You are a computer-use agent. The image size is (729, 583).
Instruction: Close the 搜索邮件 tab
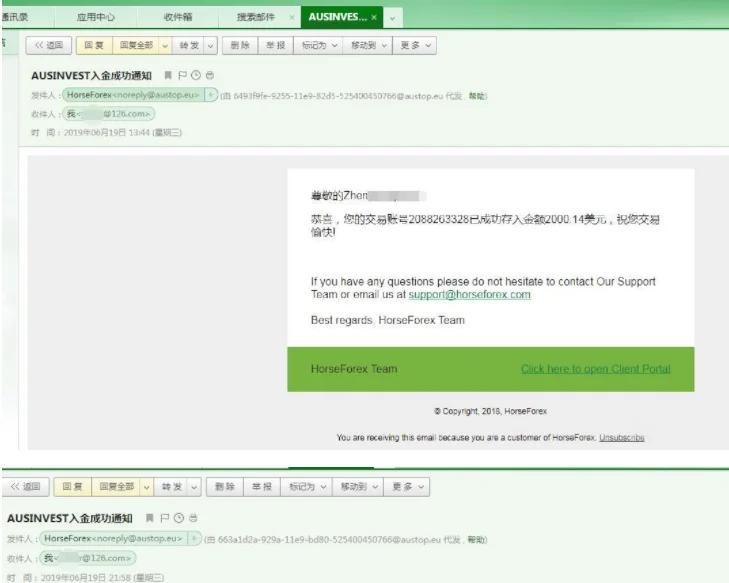point(291,18)
